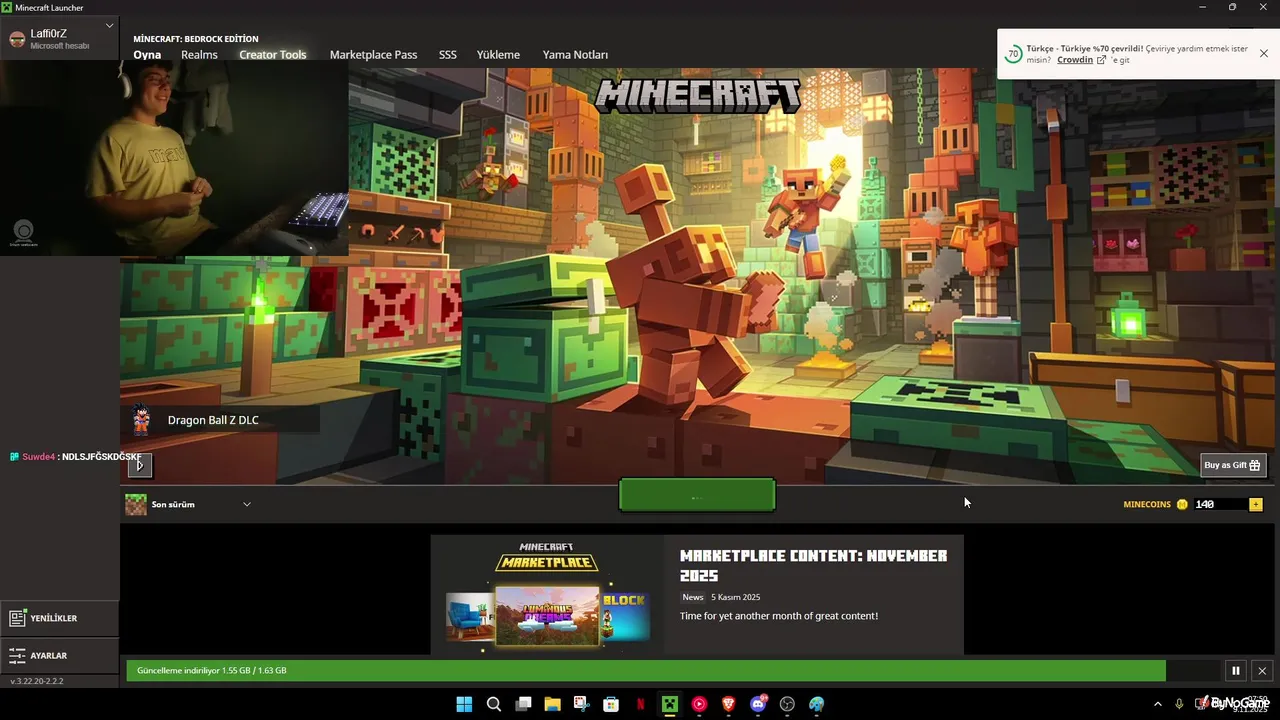Open the SSS tab
Screen dimensions: 1280x720
tap(448, 55)
